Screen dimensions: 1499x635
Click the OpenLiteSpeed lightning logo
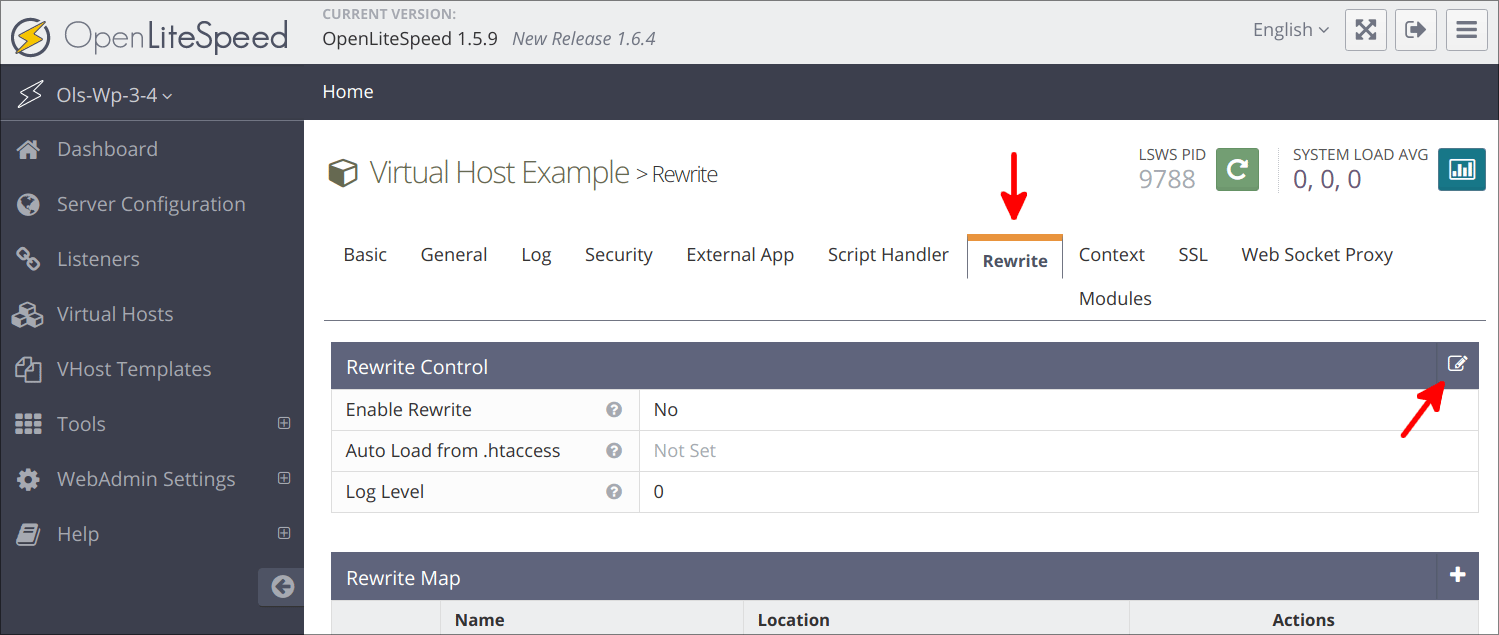pos(31,37)
